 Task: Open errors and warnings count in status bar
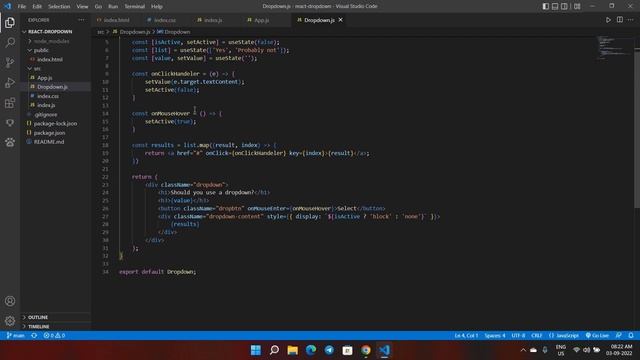coord(54,336)
